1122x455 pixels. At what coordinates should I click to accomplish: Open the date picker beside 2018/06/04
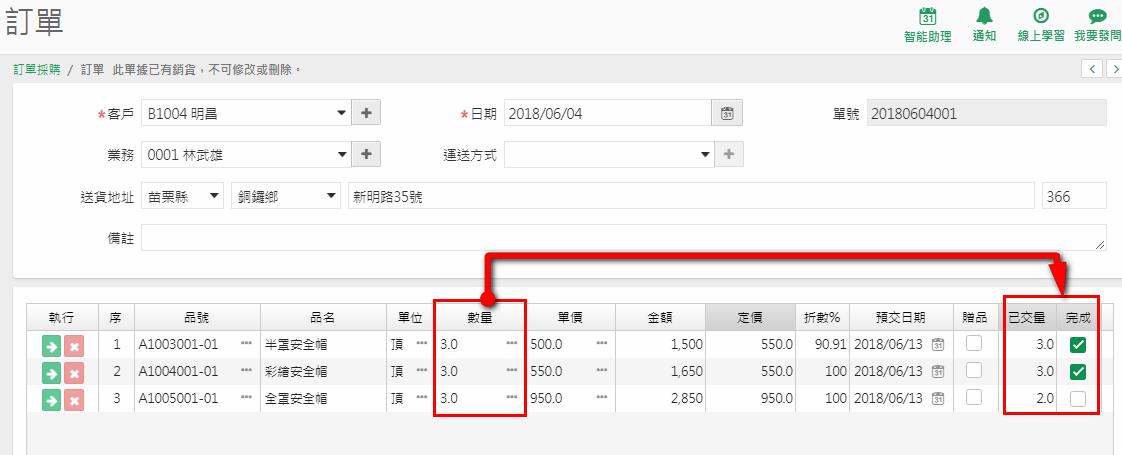pos(727,113)
